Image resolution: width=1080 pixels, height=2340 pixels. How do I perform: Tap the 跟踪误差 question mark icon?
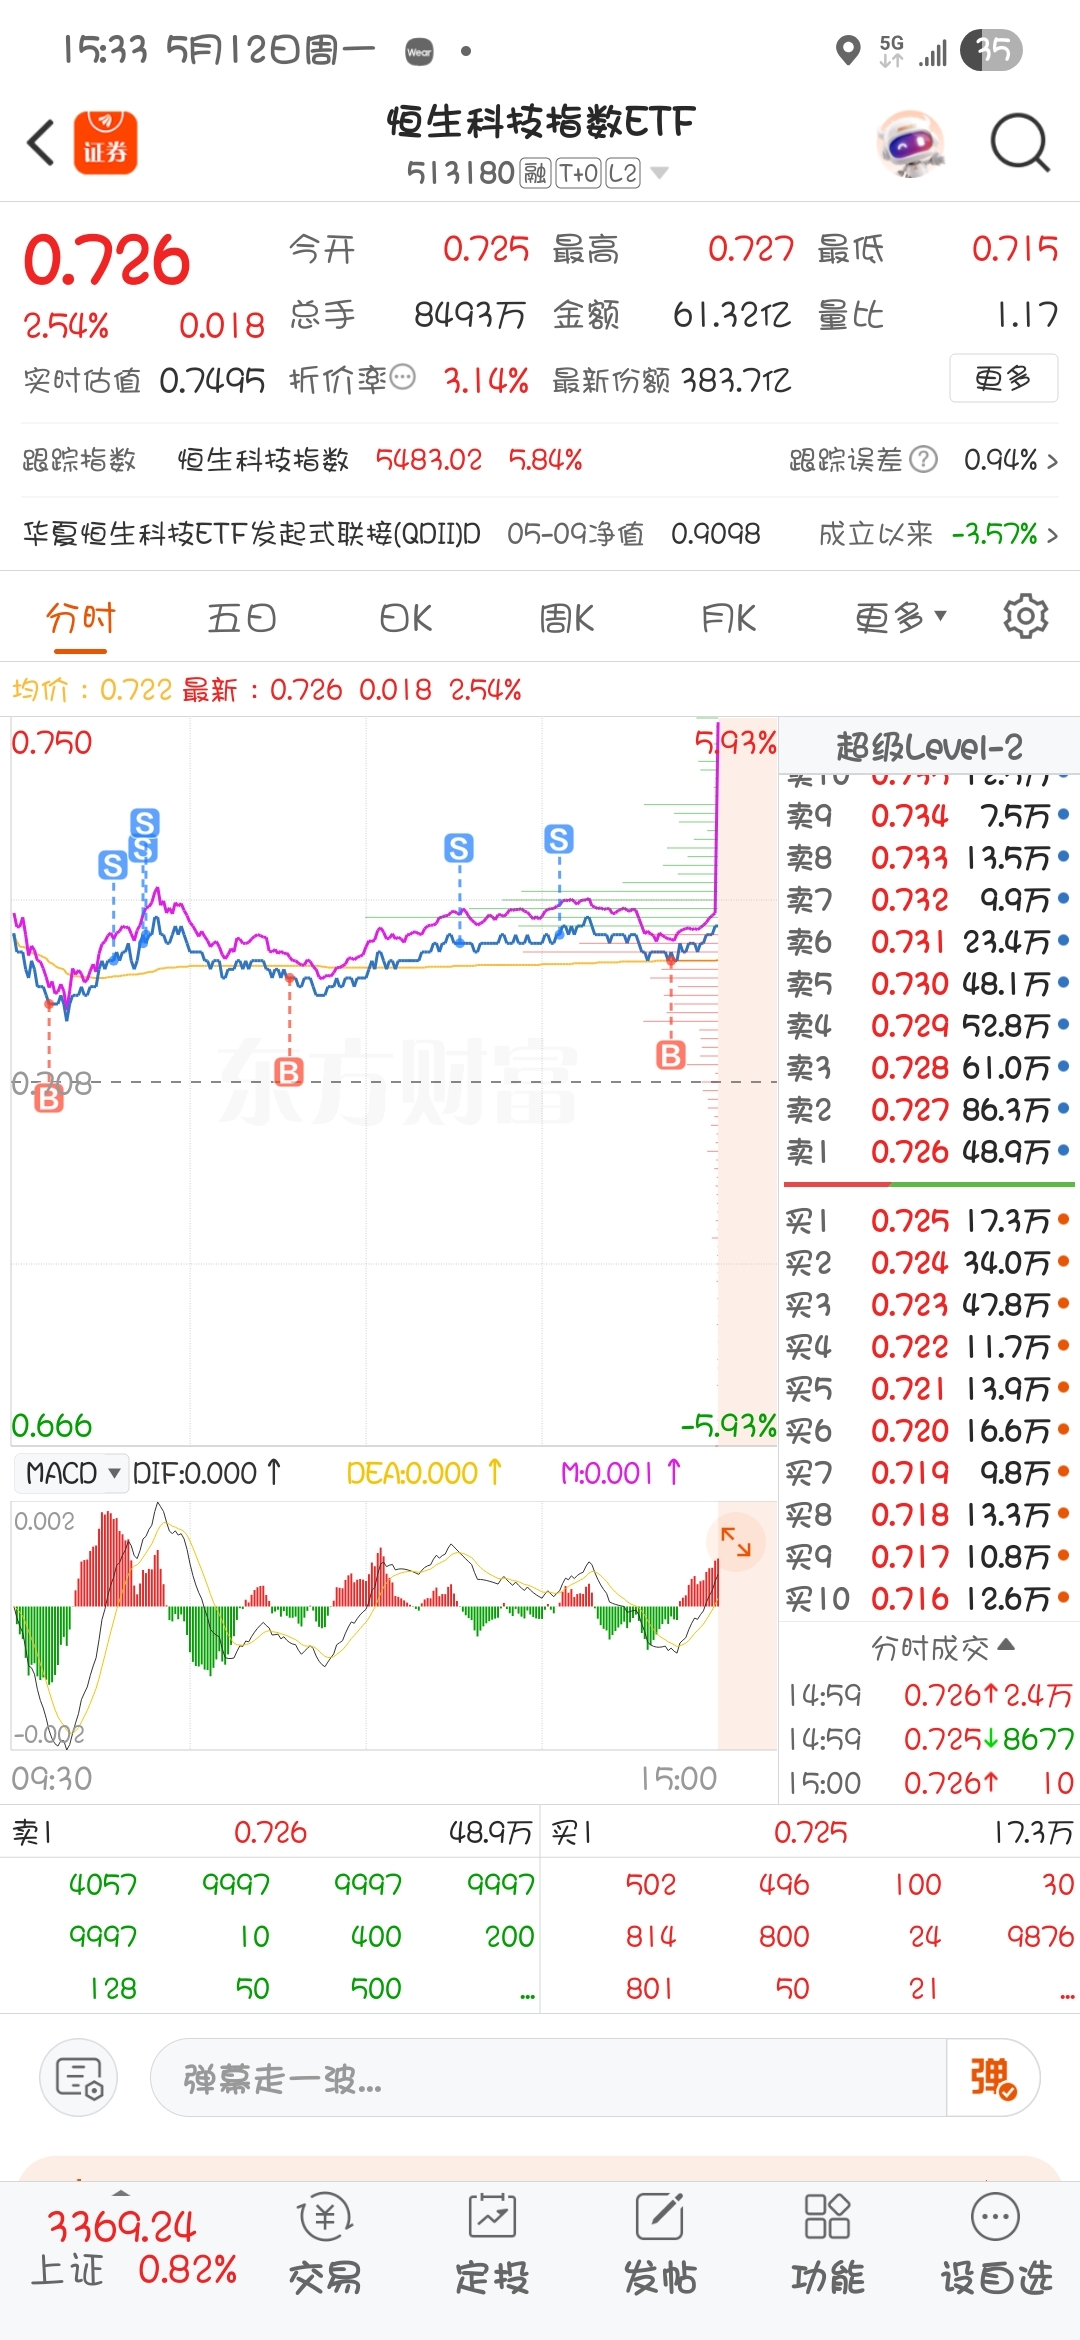[x=924, y=459]
